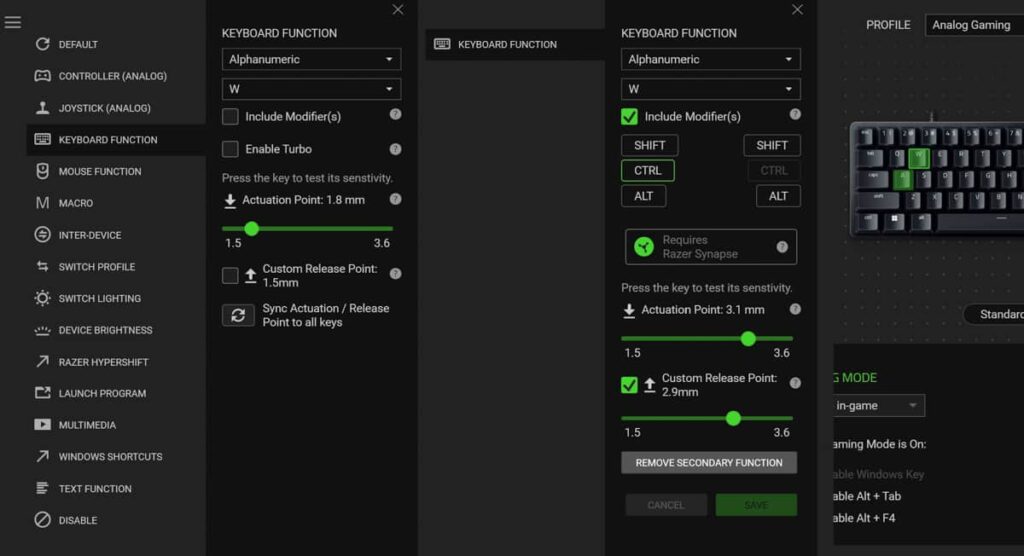Click the Remove Secondary Function button
The image size is (1024, 556).
point(709,463)
